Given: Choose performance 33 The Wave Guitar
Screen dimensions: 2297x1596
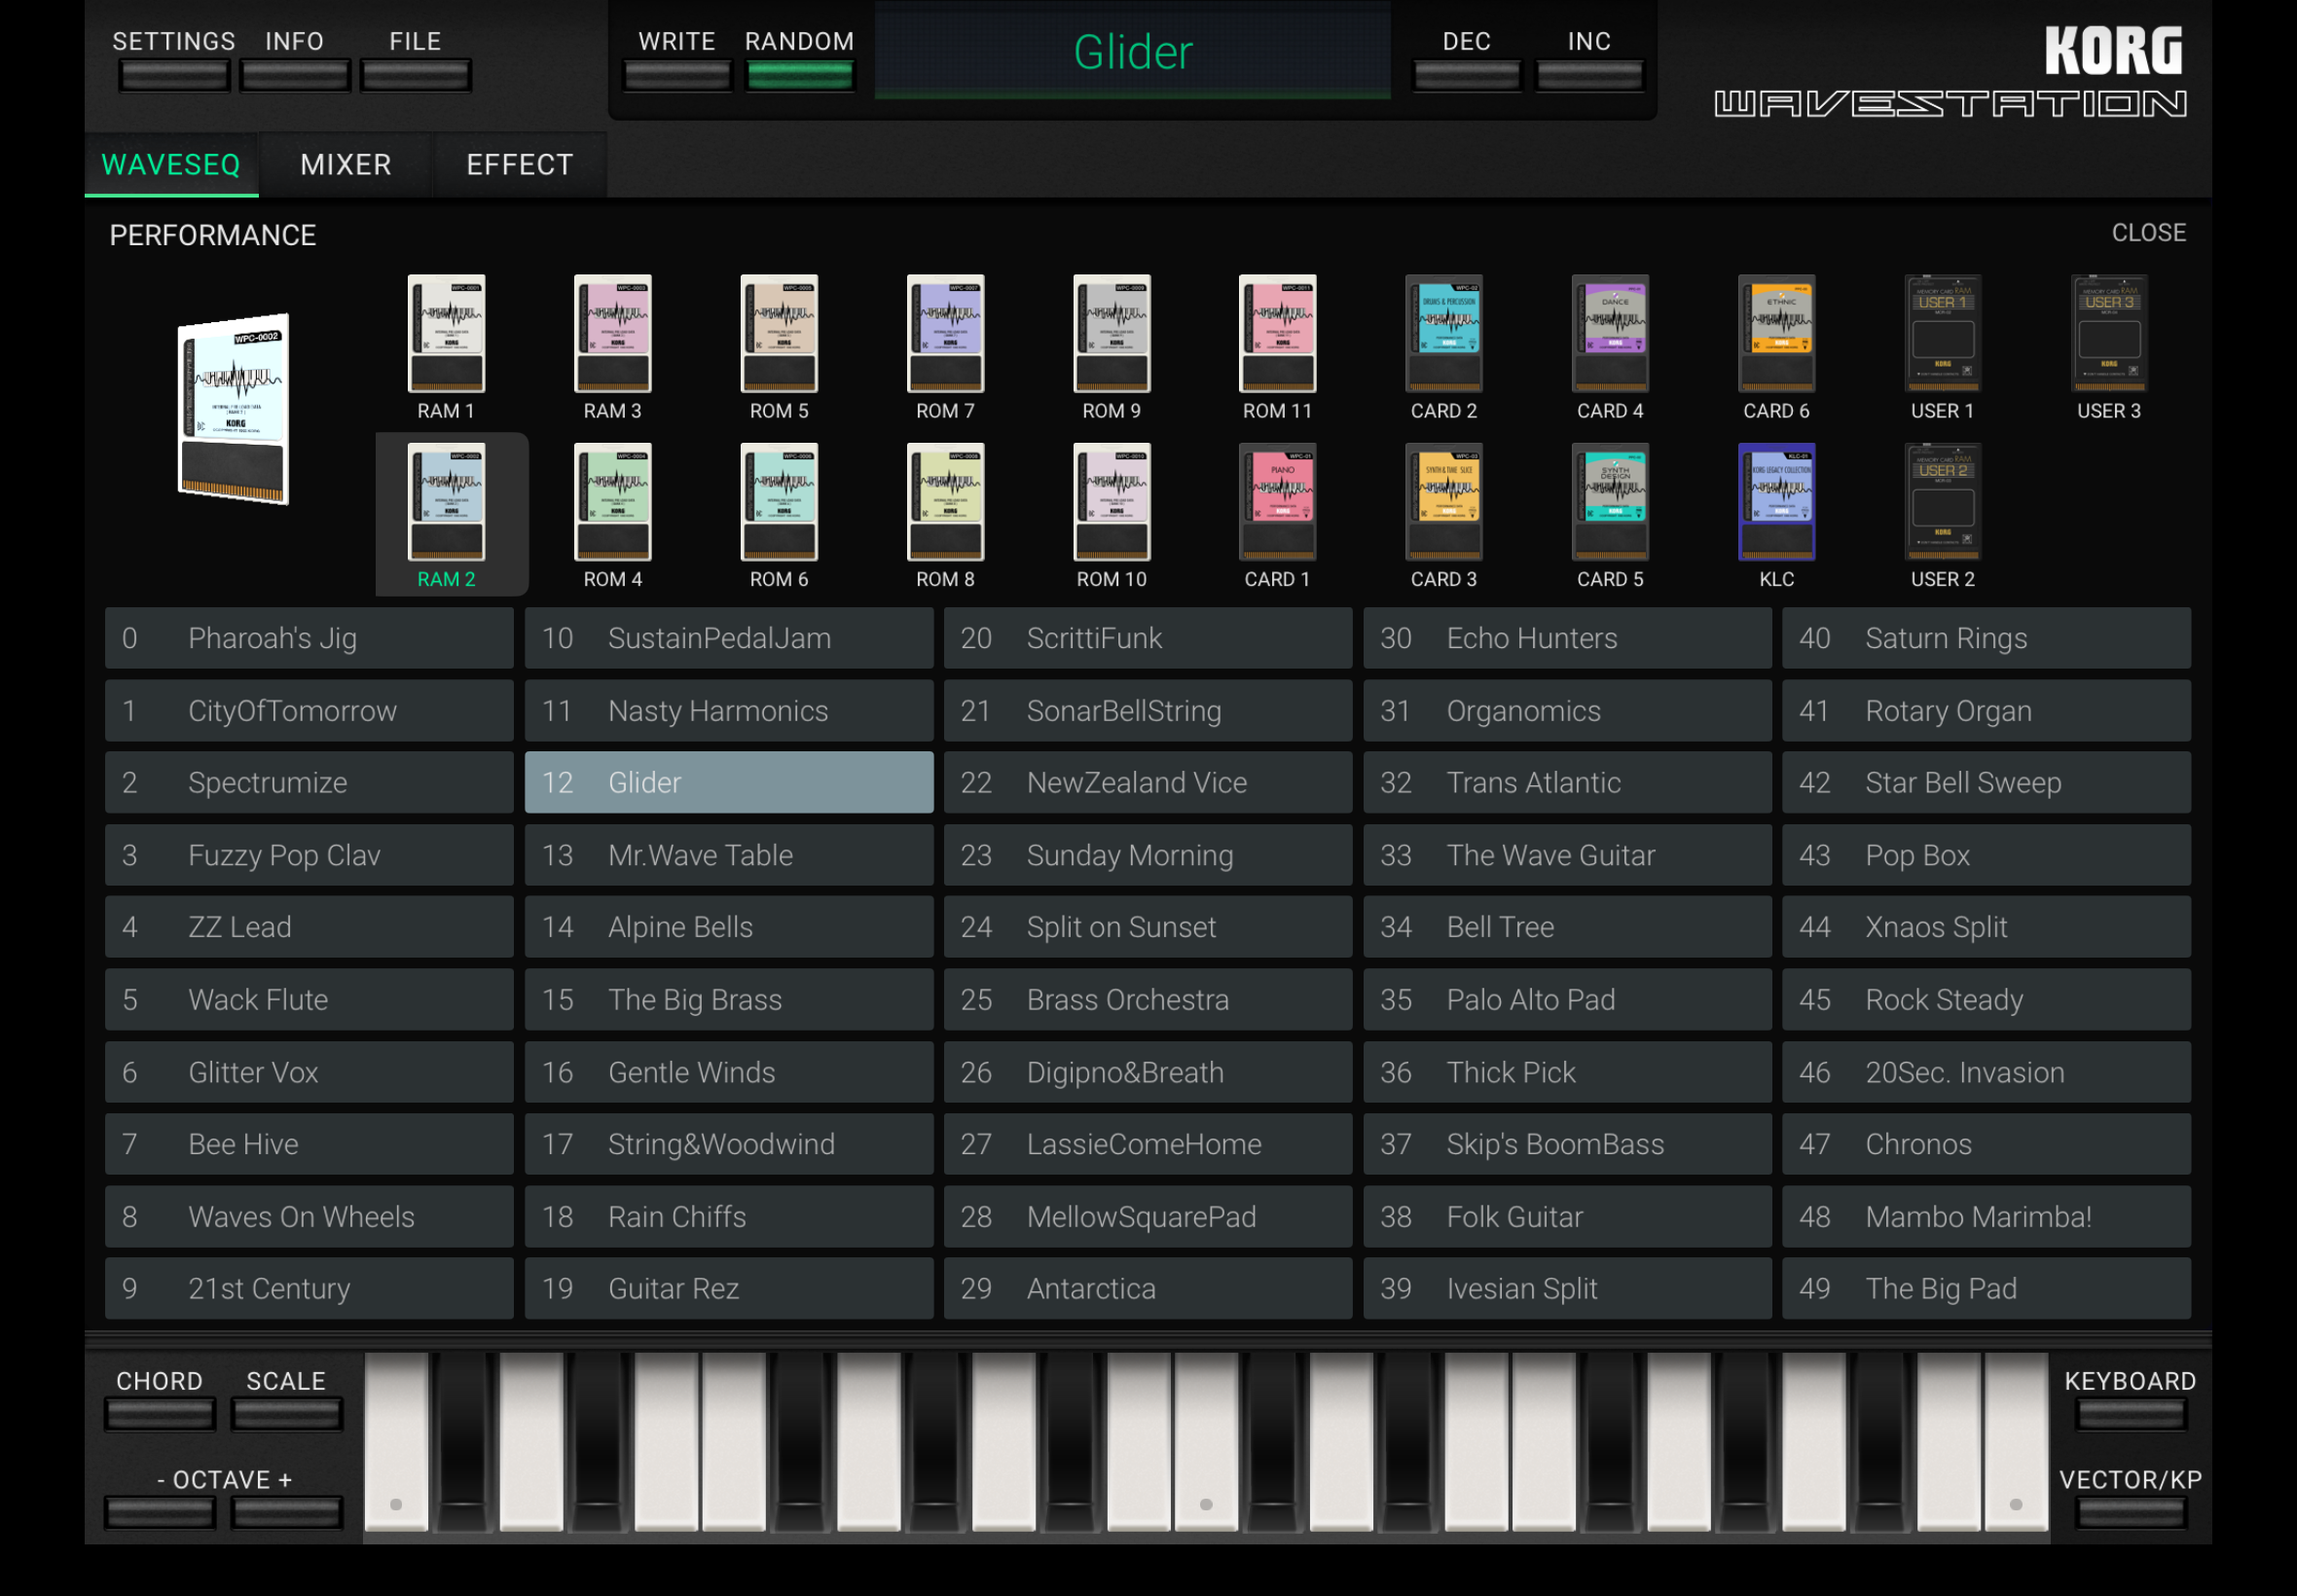Looking at the screenshot, I should tap(1568, 855).
